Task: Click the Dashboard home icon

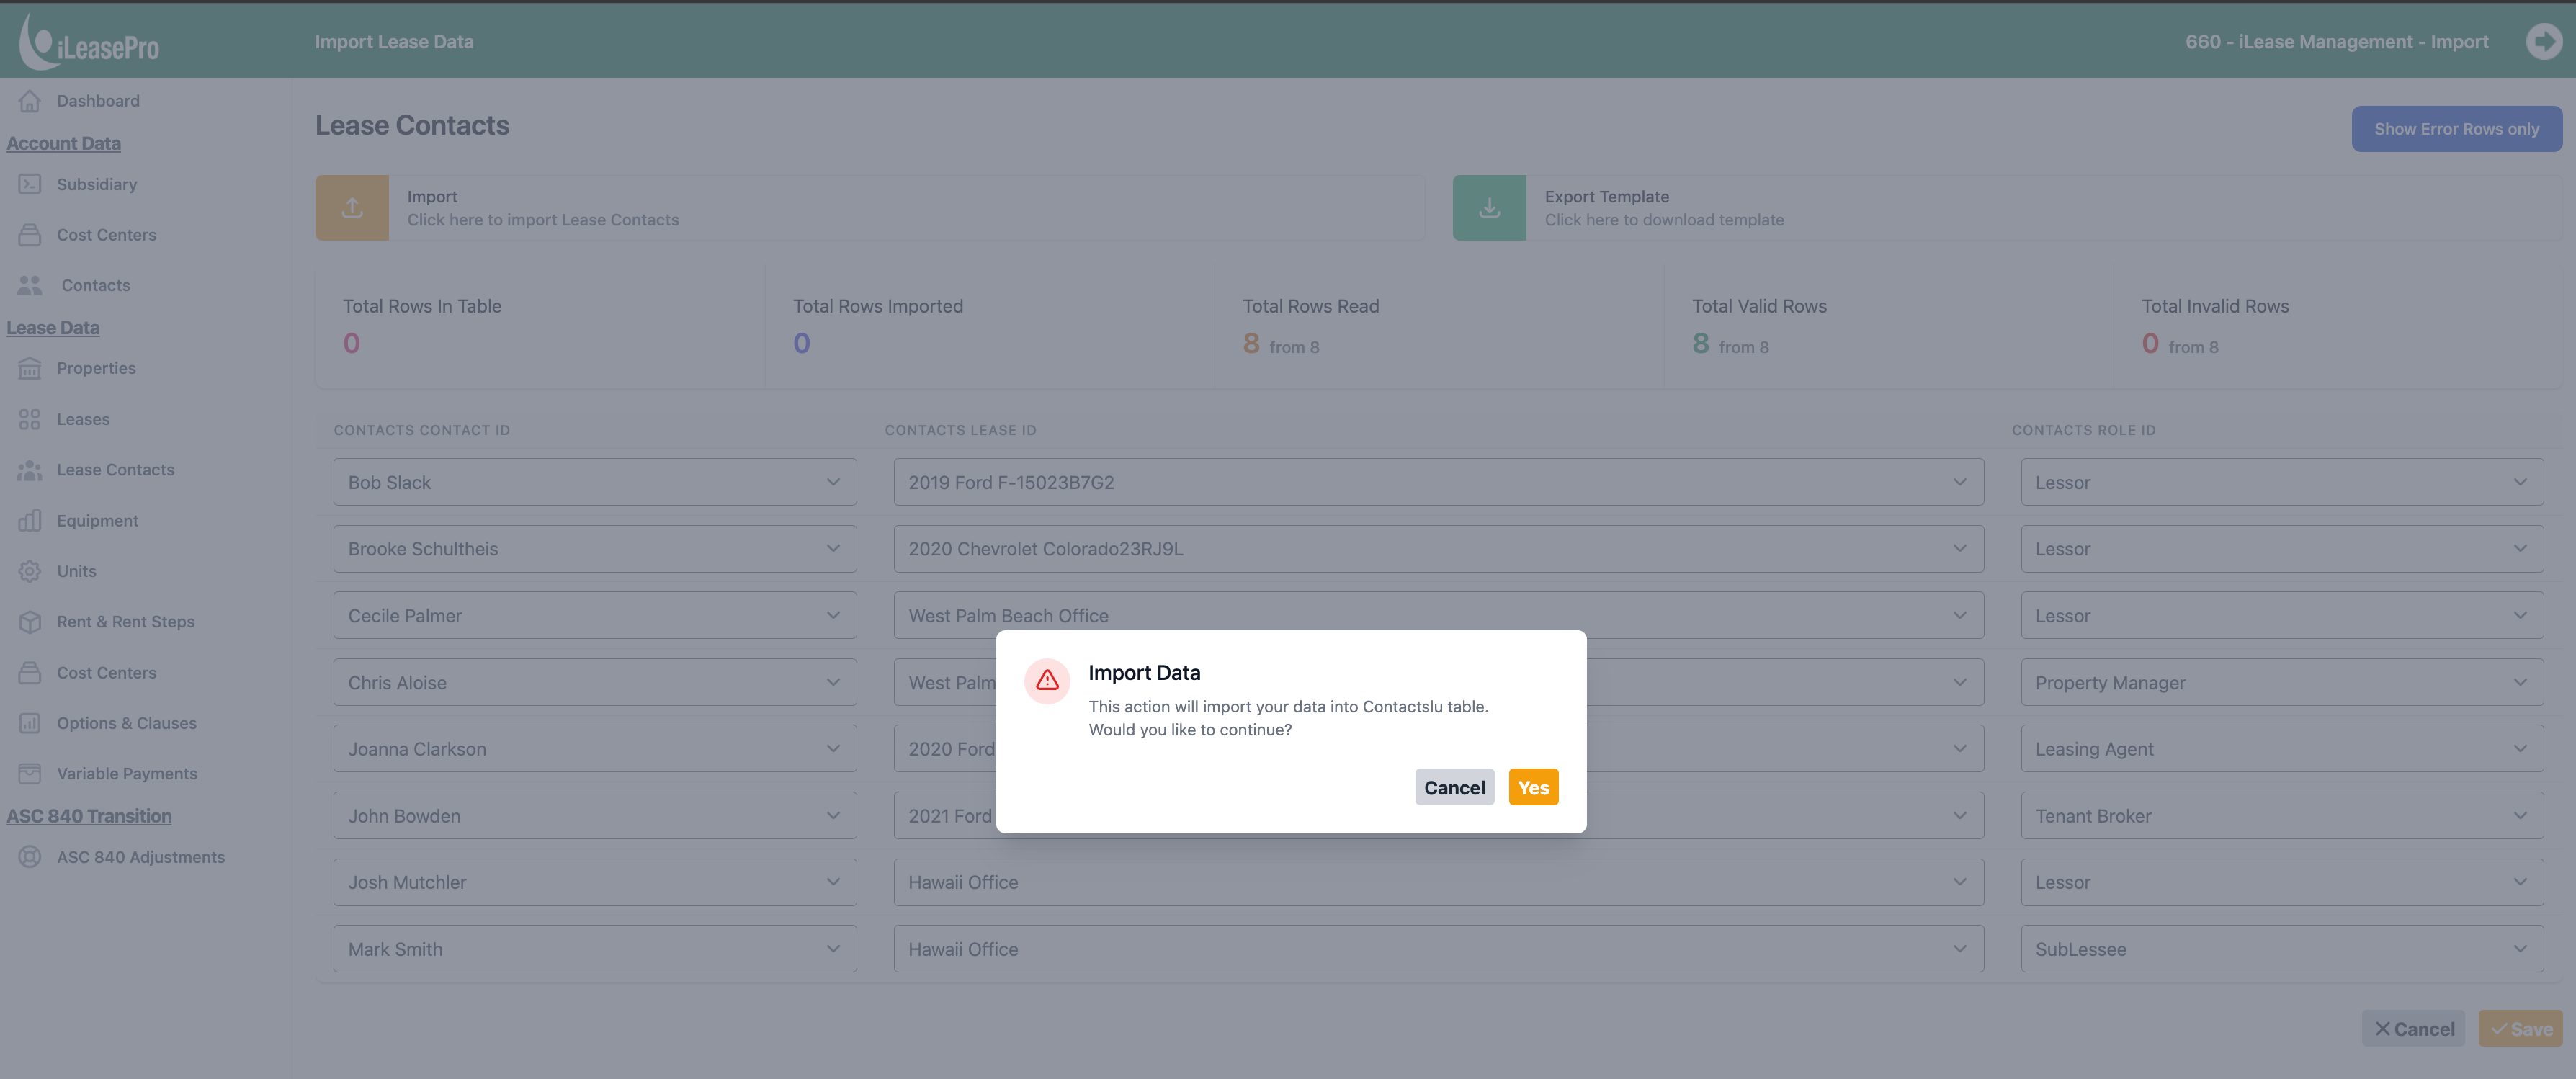Action: [30, 101]
